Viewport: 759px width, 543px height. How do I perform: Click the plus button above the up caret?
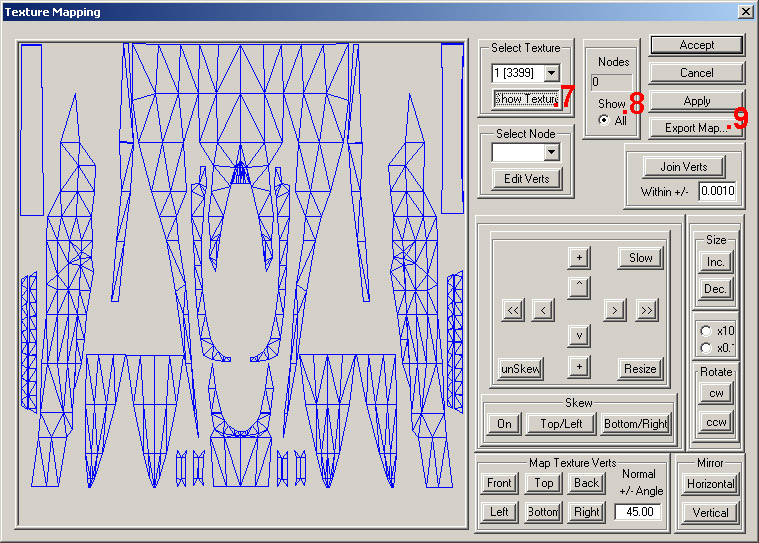point(578,258)
